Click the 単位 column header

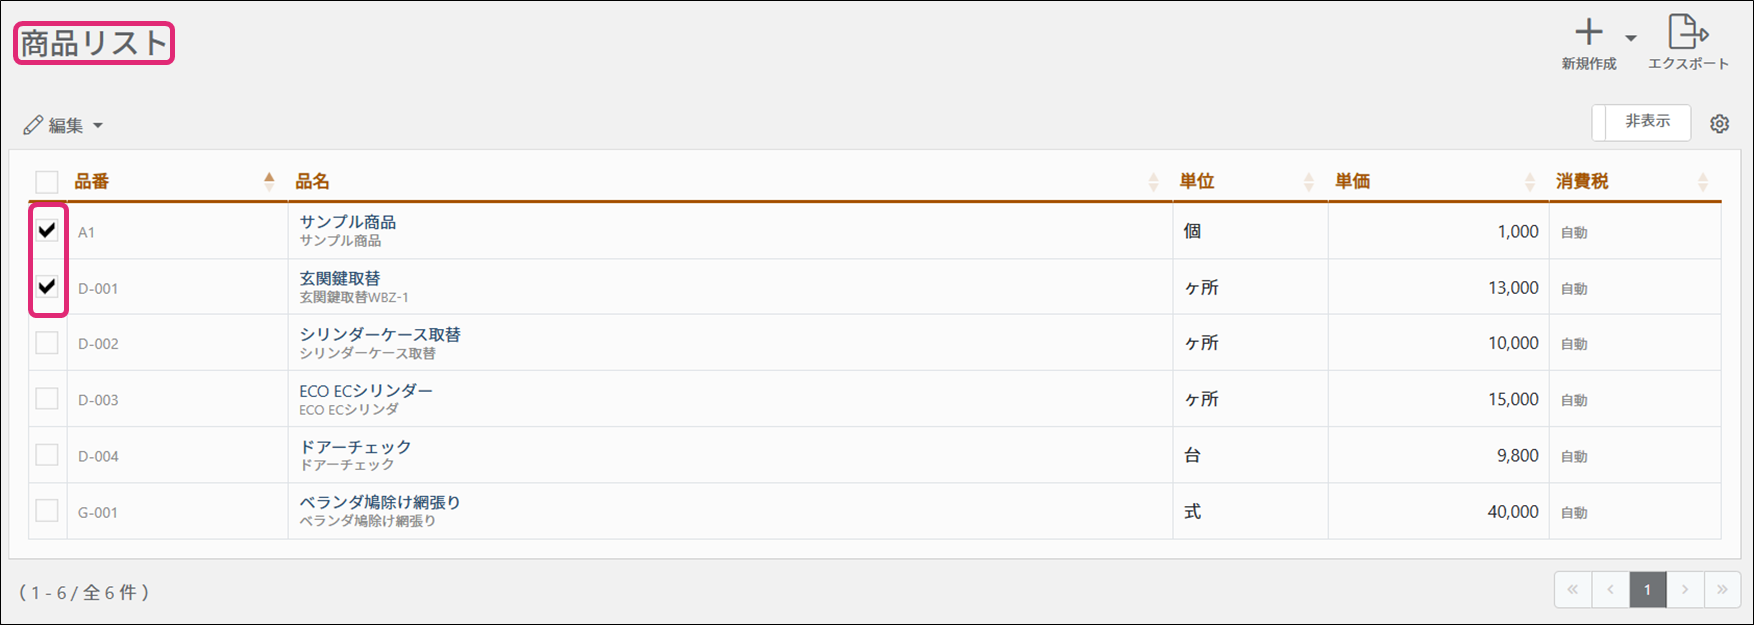coord(1196,181)
